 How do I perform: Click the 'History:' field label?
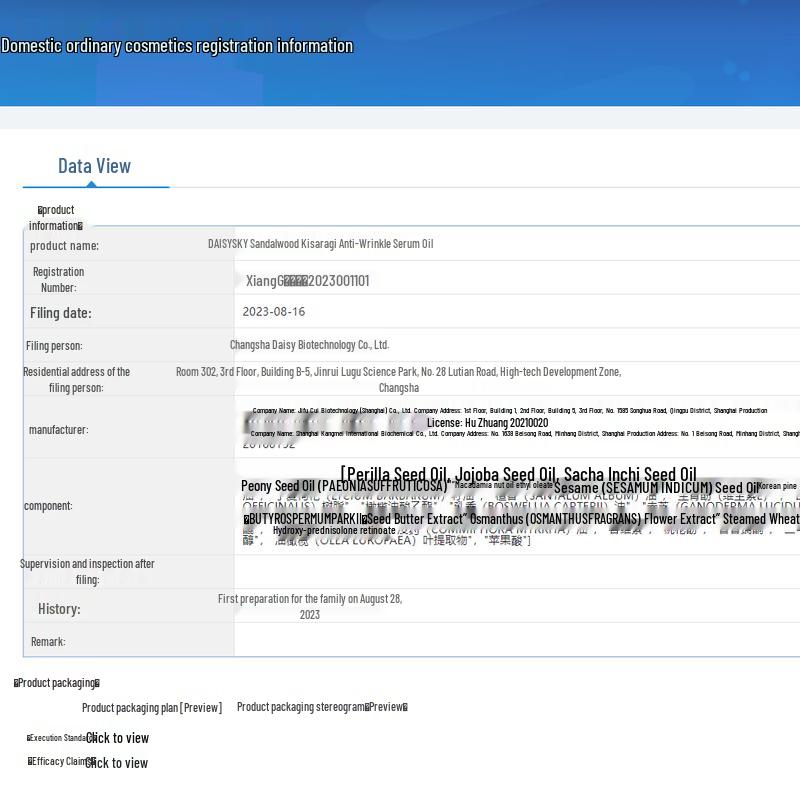point(59,609)
